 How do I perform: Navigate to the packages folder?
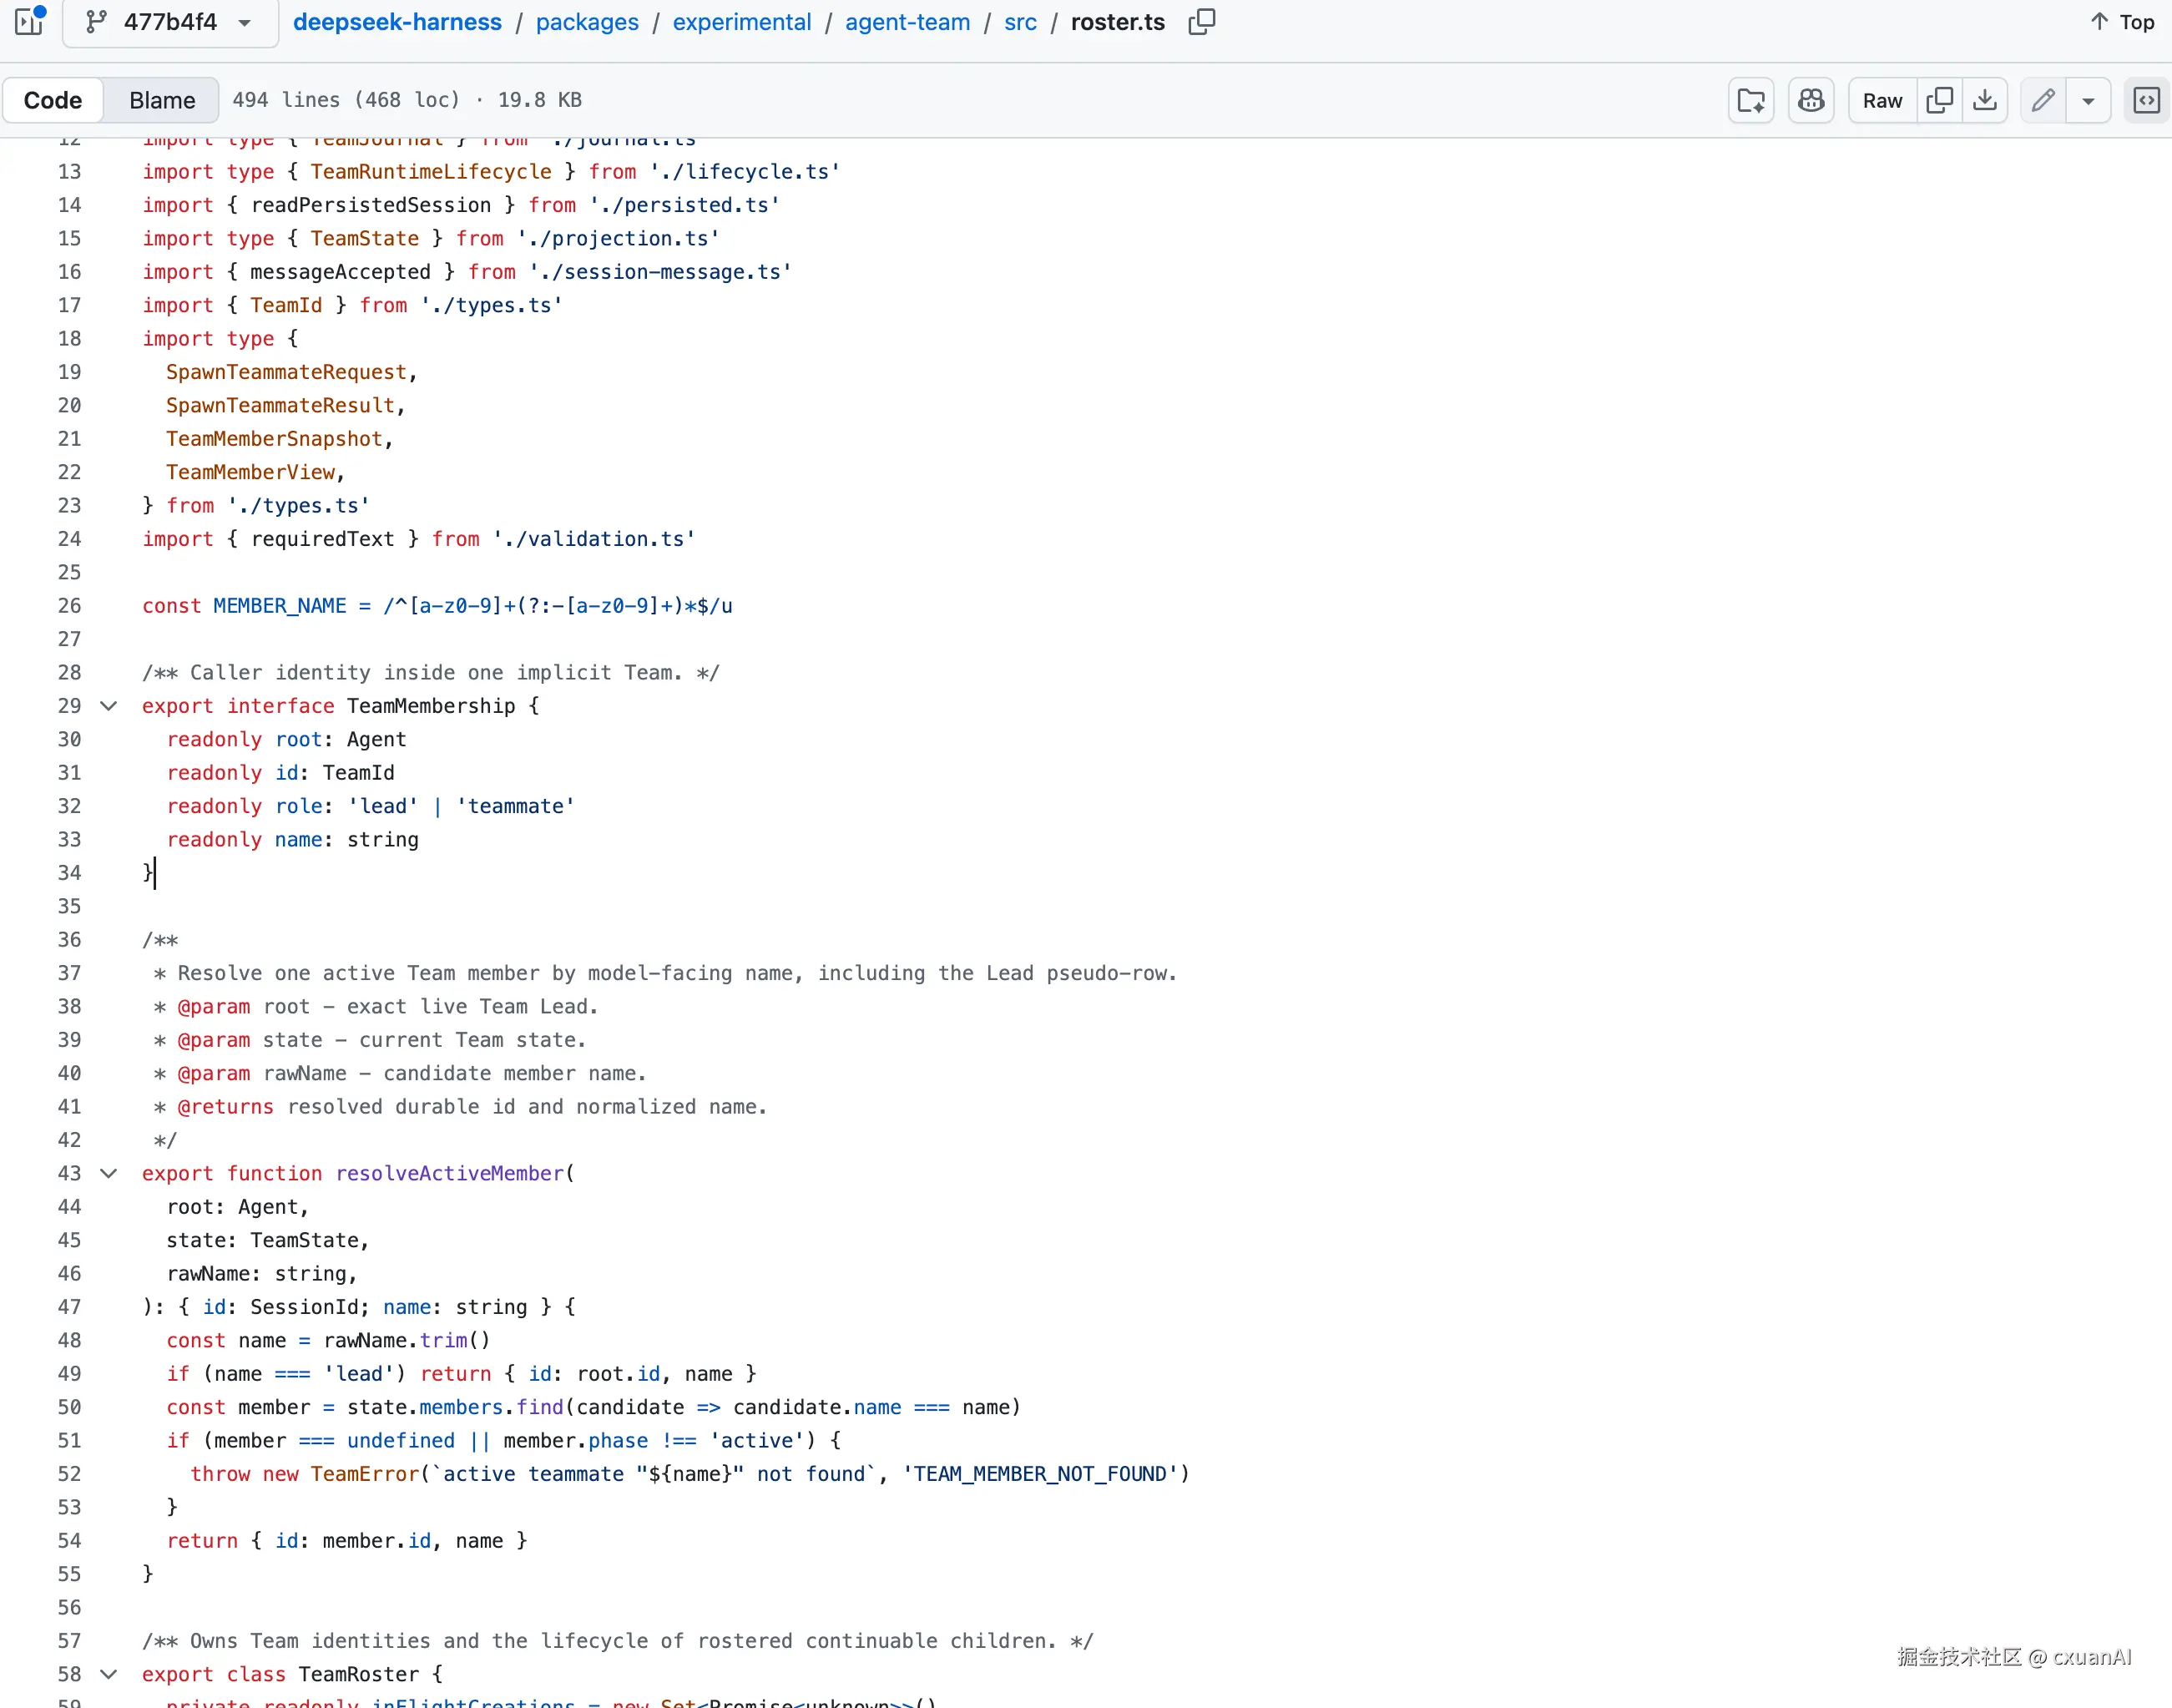pos(587,22)
